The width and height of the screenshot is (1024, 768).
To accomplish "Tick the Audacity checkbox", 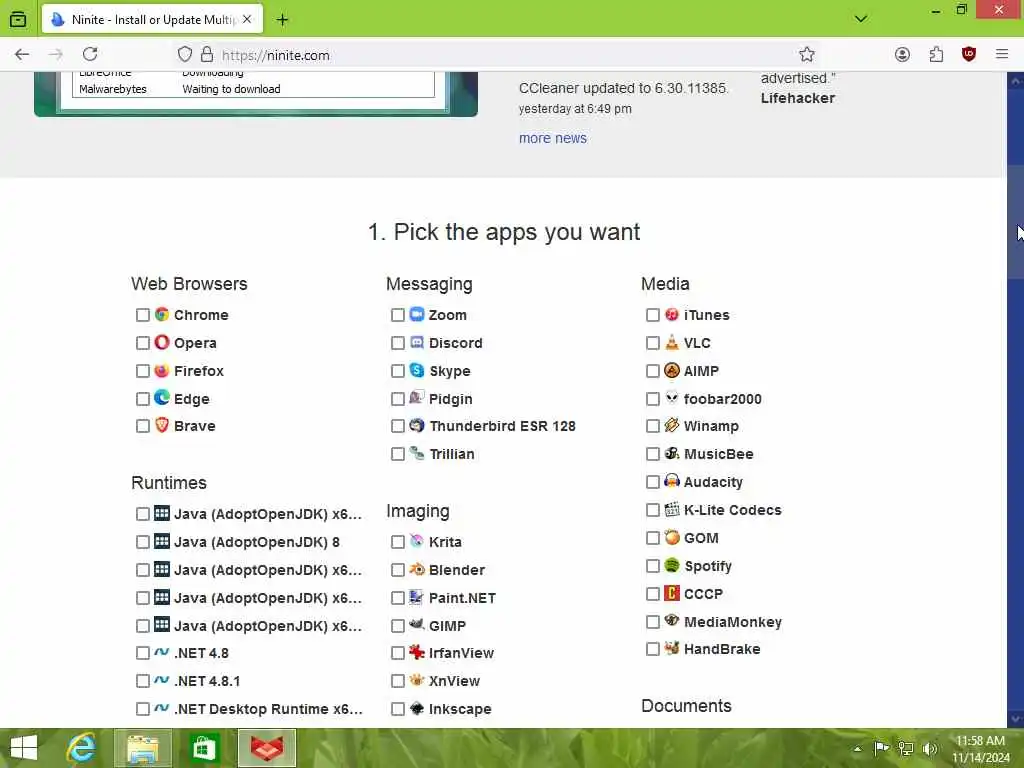I will pyautogui.click(x=652, y=482).
